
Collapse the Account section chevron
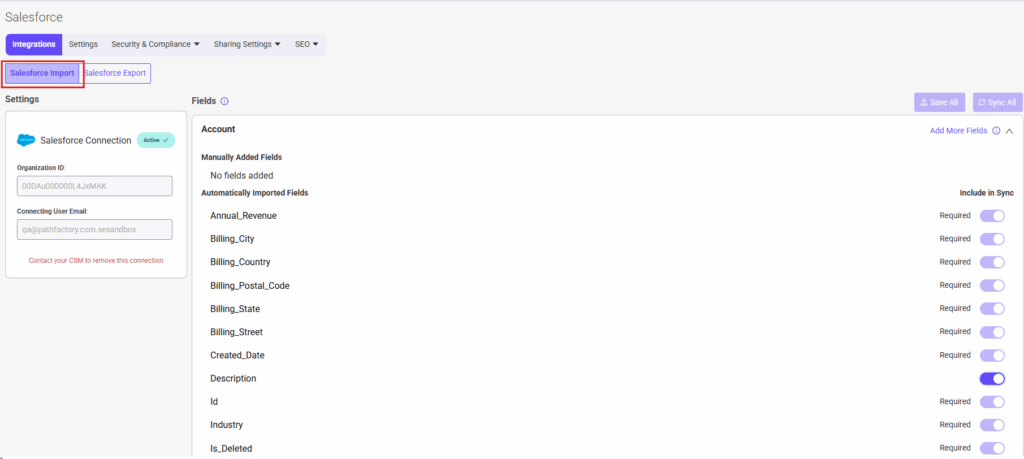pos(1010,131)
